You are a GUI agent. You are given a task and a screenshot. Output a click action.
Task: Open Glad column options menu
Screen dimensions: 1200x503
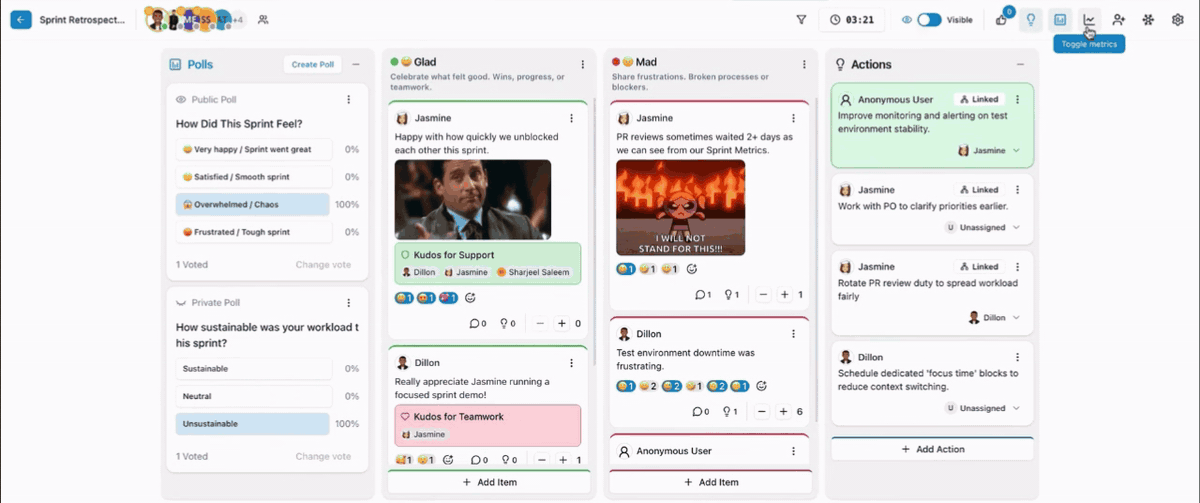[583, 64]
